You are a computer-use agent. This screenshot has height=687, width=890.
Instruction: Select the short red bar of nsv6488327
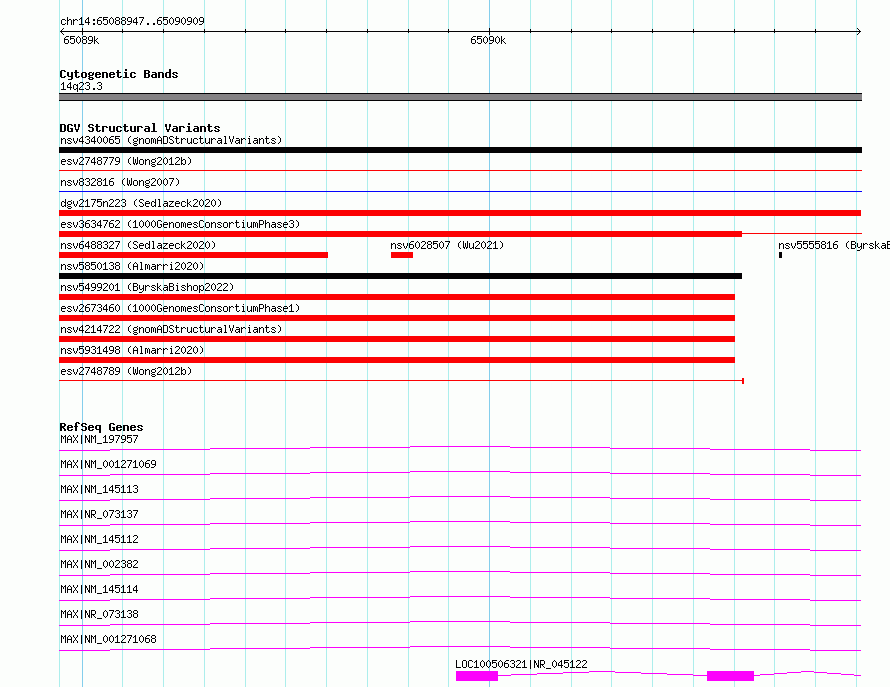click(x=194, y=255)
